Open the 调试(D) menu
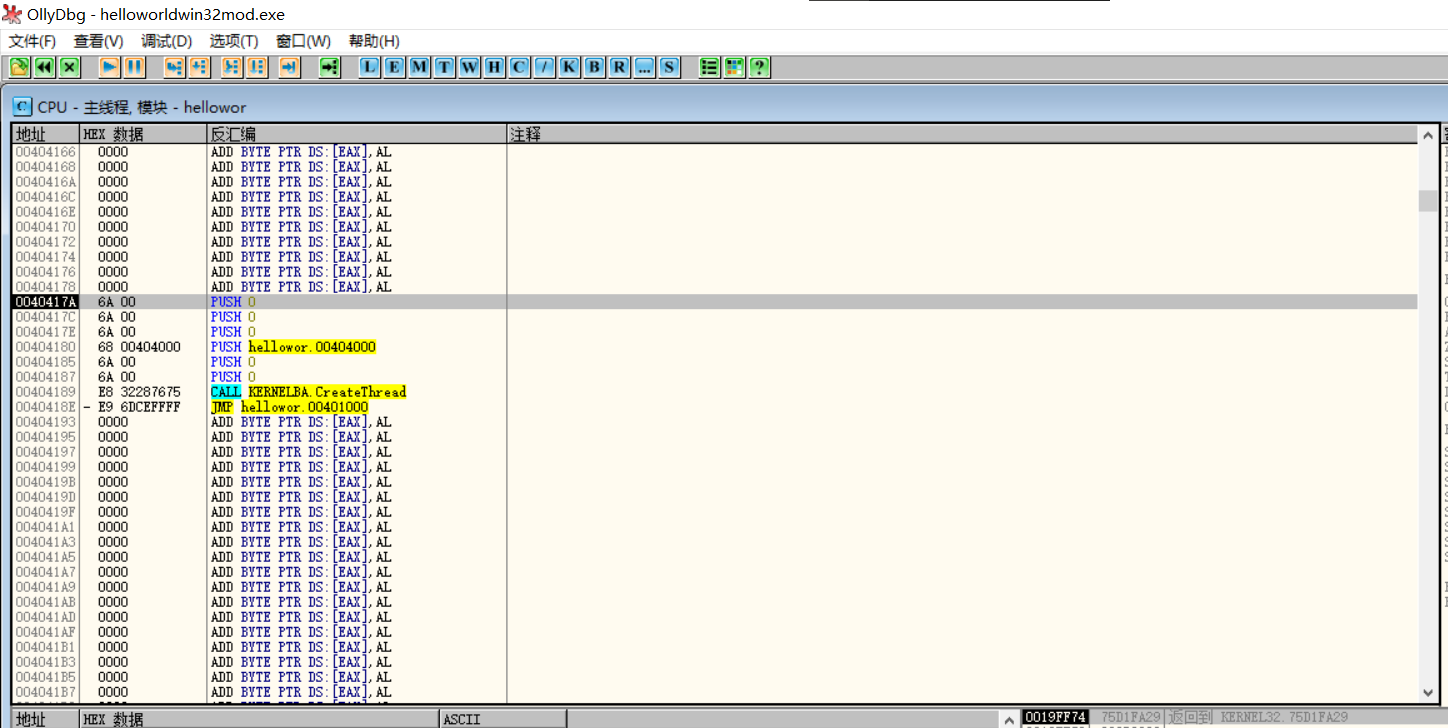Screen dimensions: 1448x728 166,41
